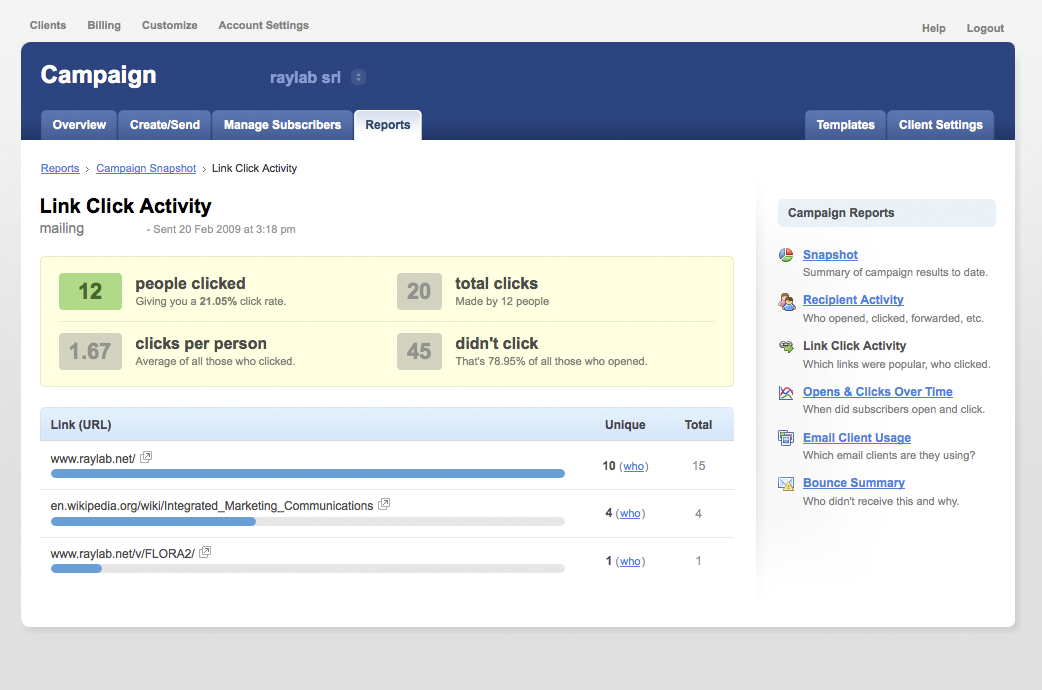Screen dimensions: 1042x690
Task: Follow the Campaign Snapshot breadcrumb link
Action: (146, 168)
